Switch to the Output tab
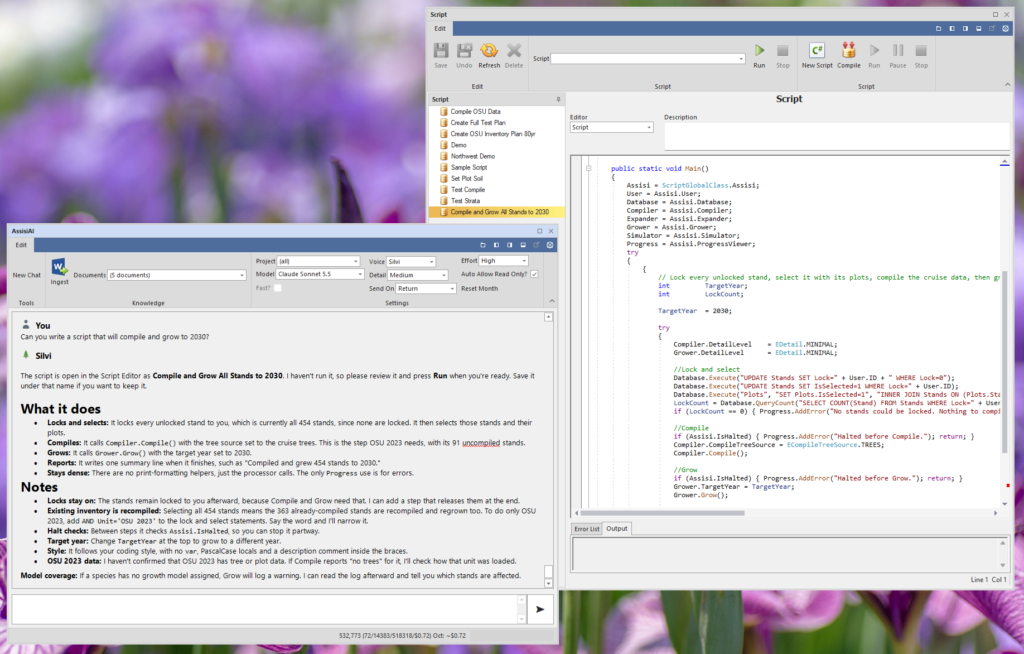Image resolution: width=1024 pixels, height=654 pixels. coord(616,529)
